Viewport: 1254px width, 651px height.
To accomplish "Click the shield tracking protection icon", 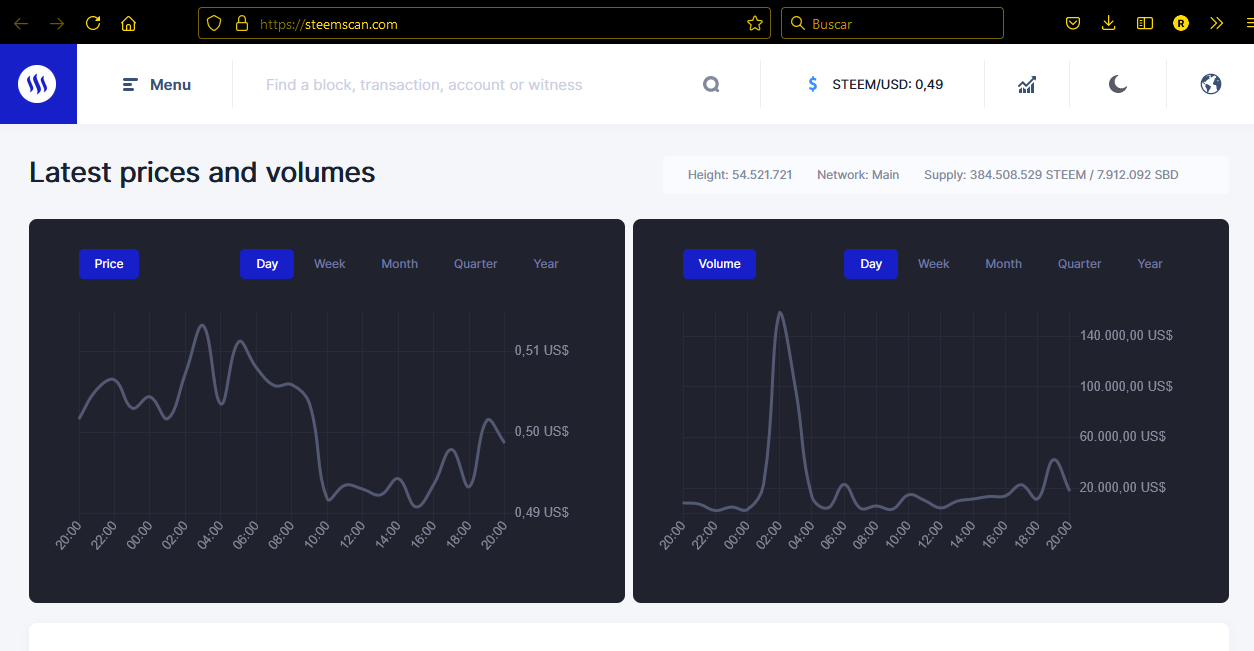I will [x=214, y=23].
